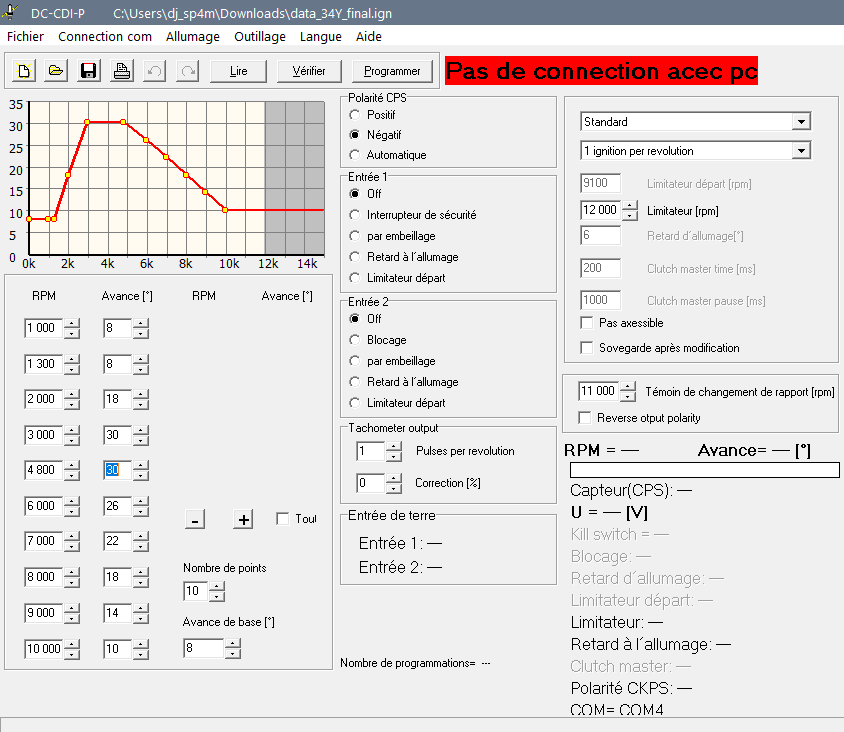Click the DC-CDI-P application icon in the title bar
Viewport: 844px width, 732px height.
point(10,12)
